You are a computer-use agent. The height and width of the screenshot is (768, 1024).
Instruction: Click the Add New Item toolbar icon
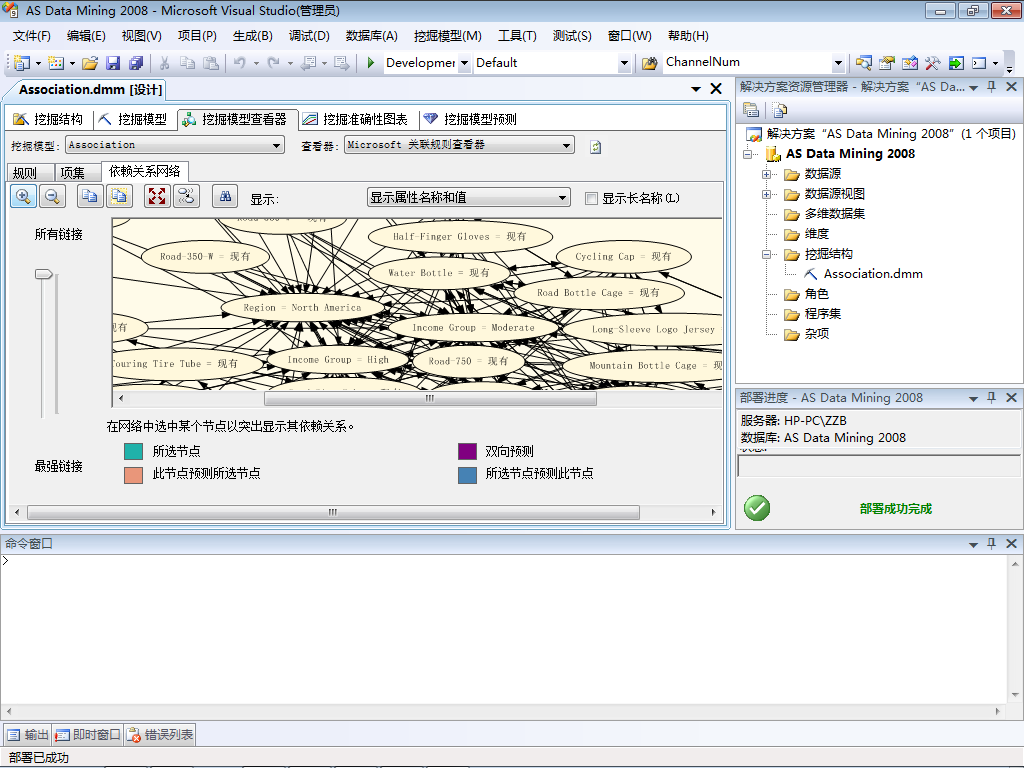[x=56, y=63]
